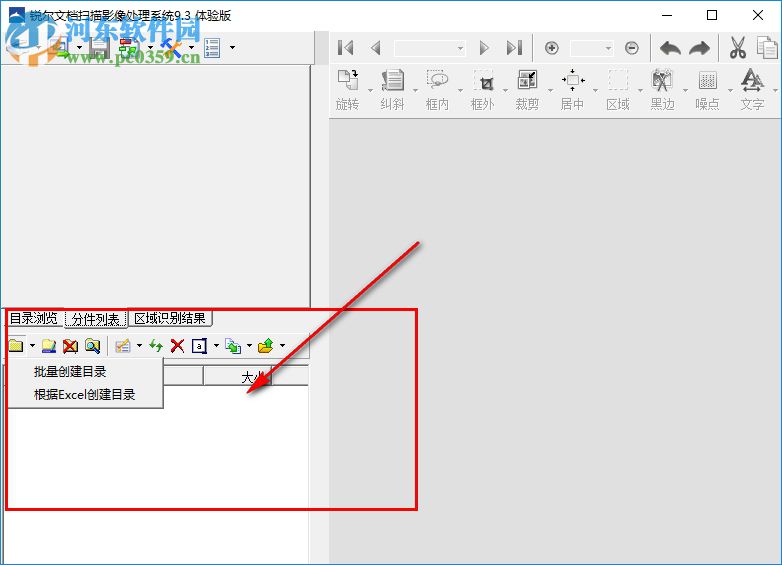The width and height of the screenshot is (782, 565).
Task: Click the redo arrow icon
Action: pos(699,48)
